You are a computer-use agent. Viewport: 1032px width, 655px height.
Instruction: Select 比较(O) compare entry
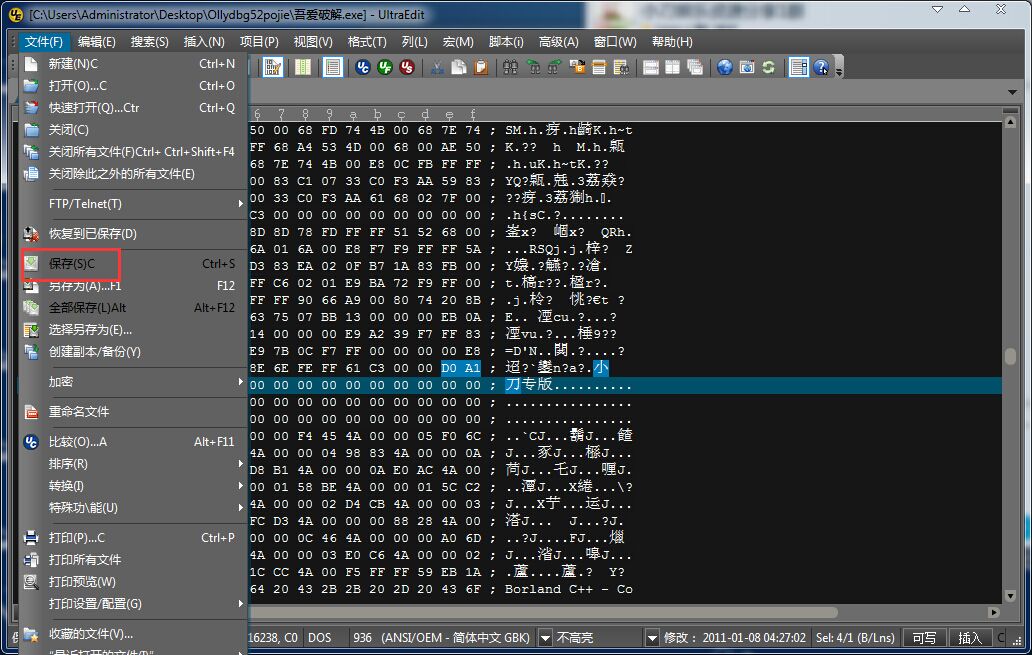pos(132,442)
